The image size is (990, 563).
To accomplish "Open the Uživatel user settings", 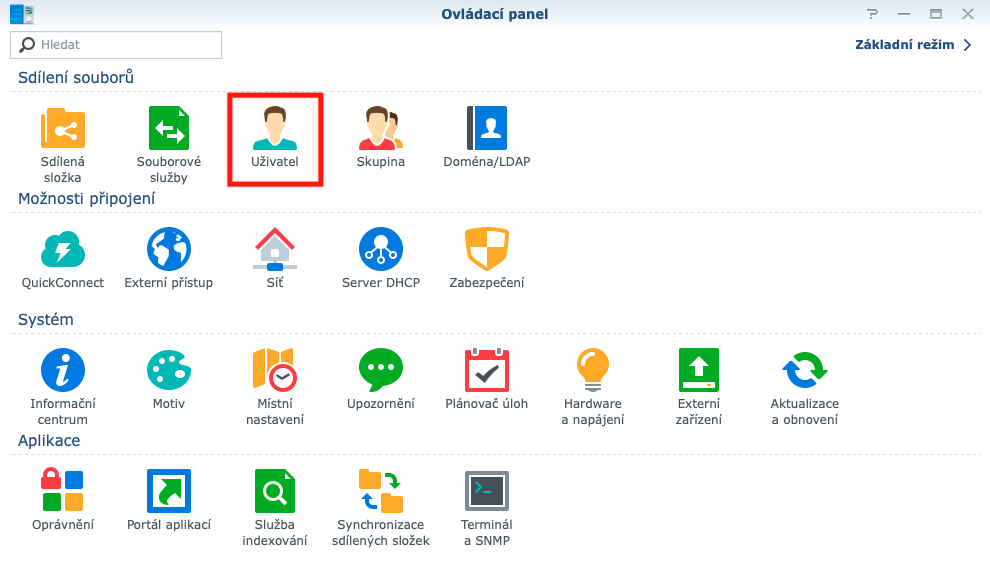I will (275, 129).
